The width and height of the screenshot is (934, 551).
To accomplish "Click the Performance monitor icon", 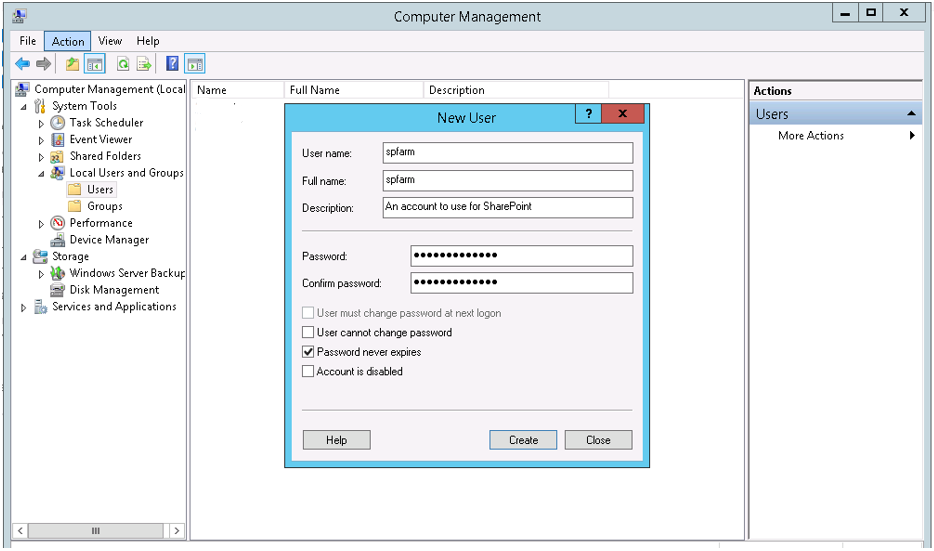I will pos(58,223).
